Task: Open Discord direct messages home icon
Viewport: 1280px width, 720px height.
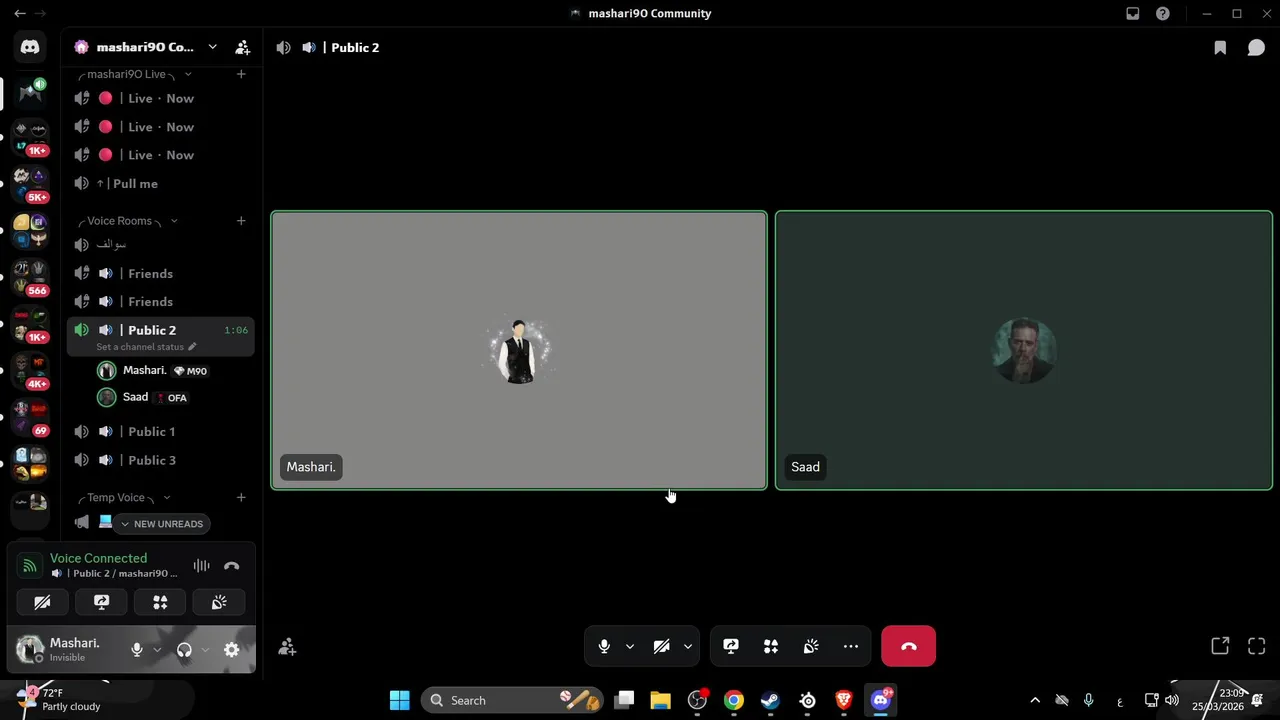Action: point(30,47)
